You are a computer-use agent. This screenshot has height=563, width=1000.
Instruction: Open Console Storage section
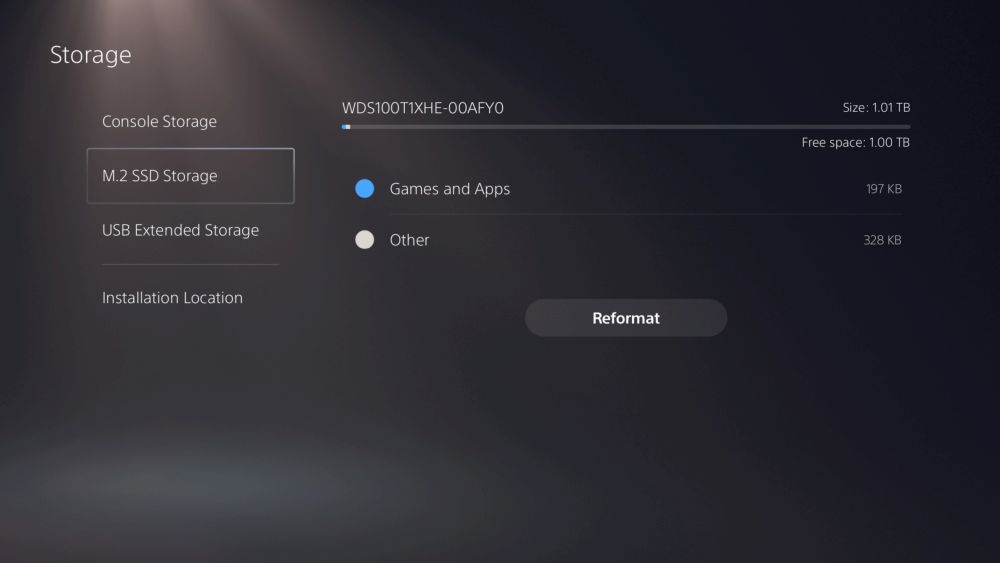click(159, 121)
